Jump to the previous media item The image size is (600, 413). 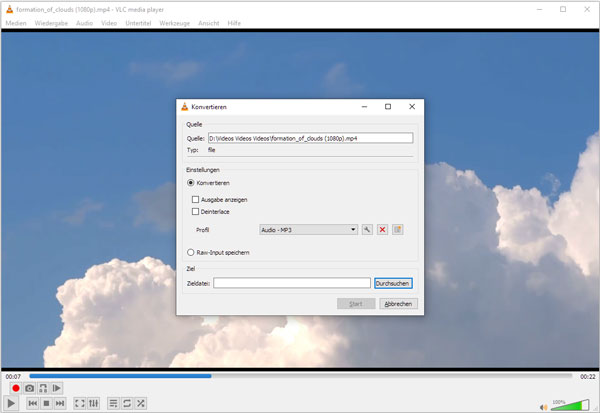tap(33, 403)
